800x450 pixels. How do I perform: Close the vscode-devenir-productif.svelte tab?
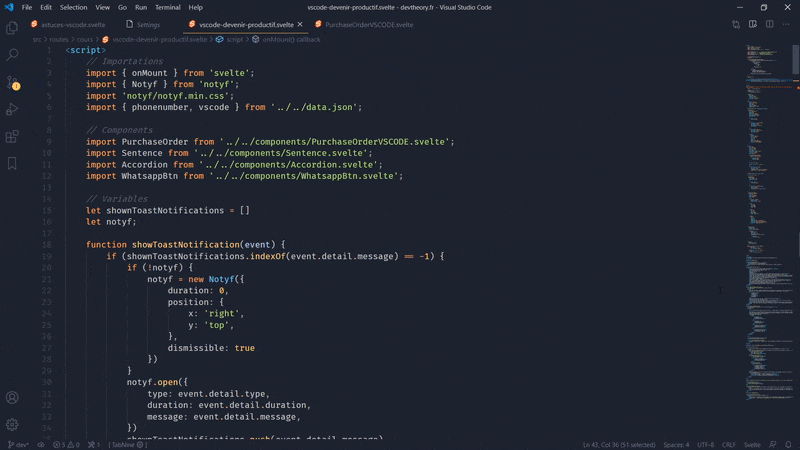(300, 24)
